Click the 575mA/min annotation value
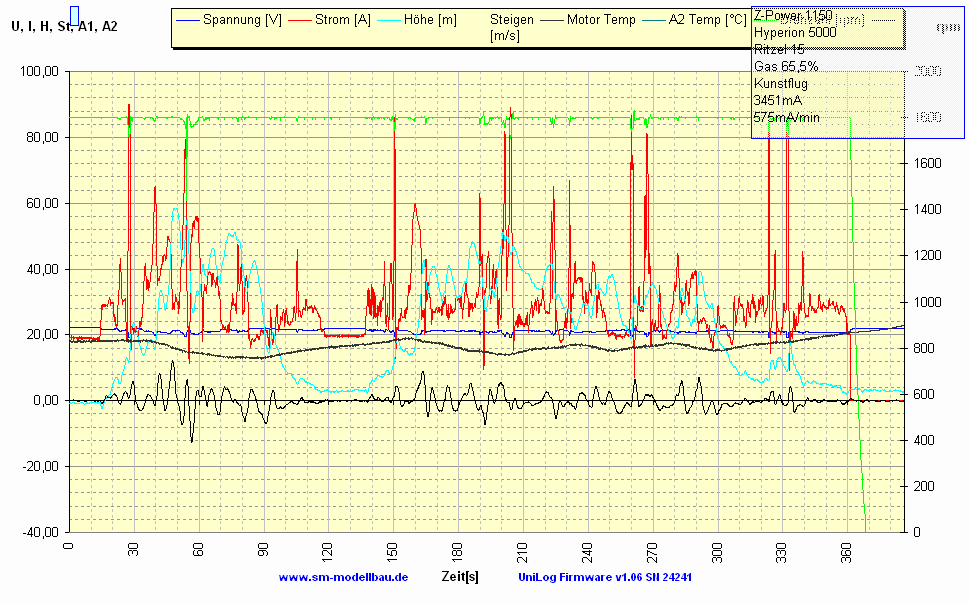 pyautogui.click(x=787, y=118)
